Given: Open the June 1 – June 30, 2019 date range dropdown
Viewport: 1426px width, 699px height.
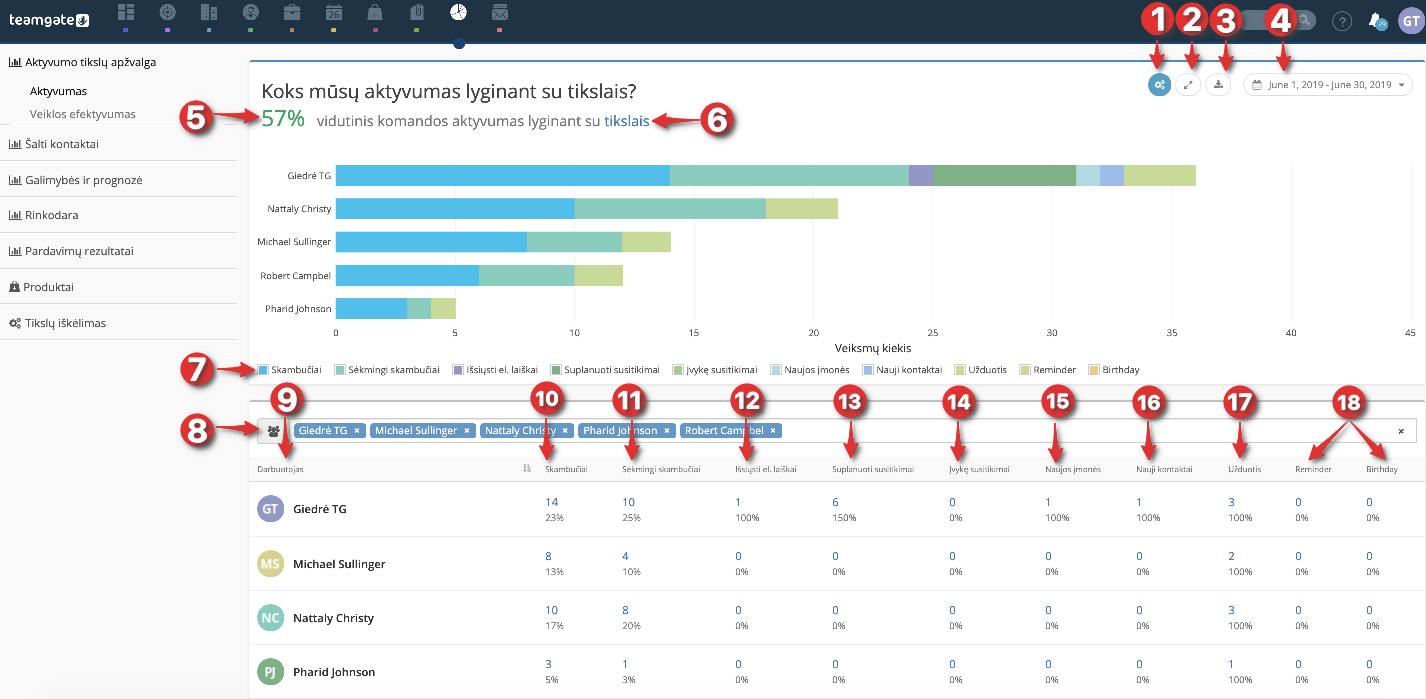Looking at the screenshot, I should [x=1328, y=85].
